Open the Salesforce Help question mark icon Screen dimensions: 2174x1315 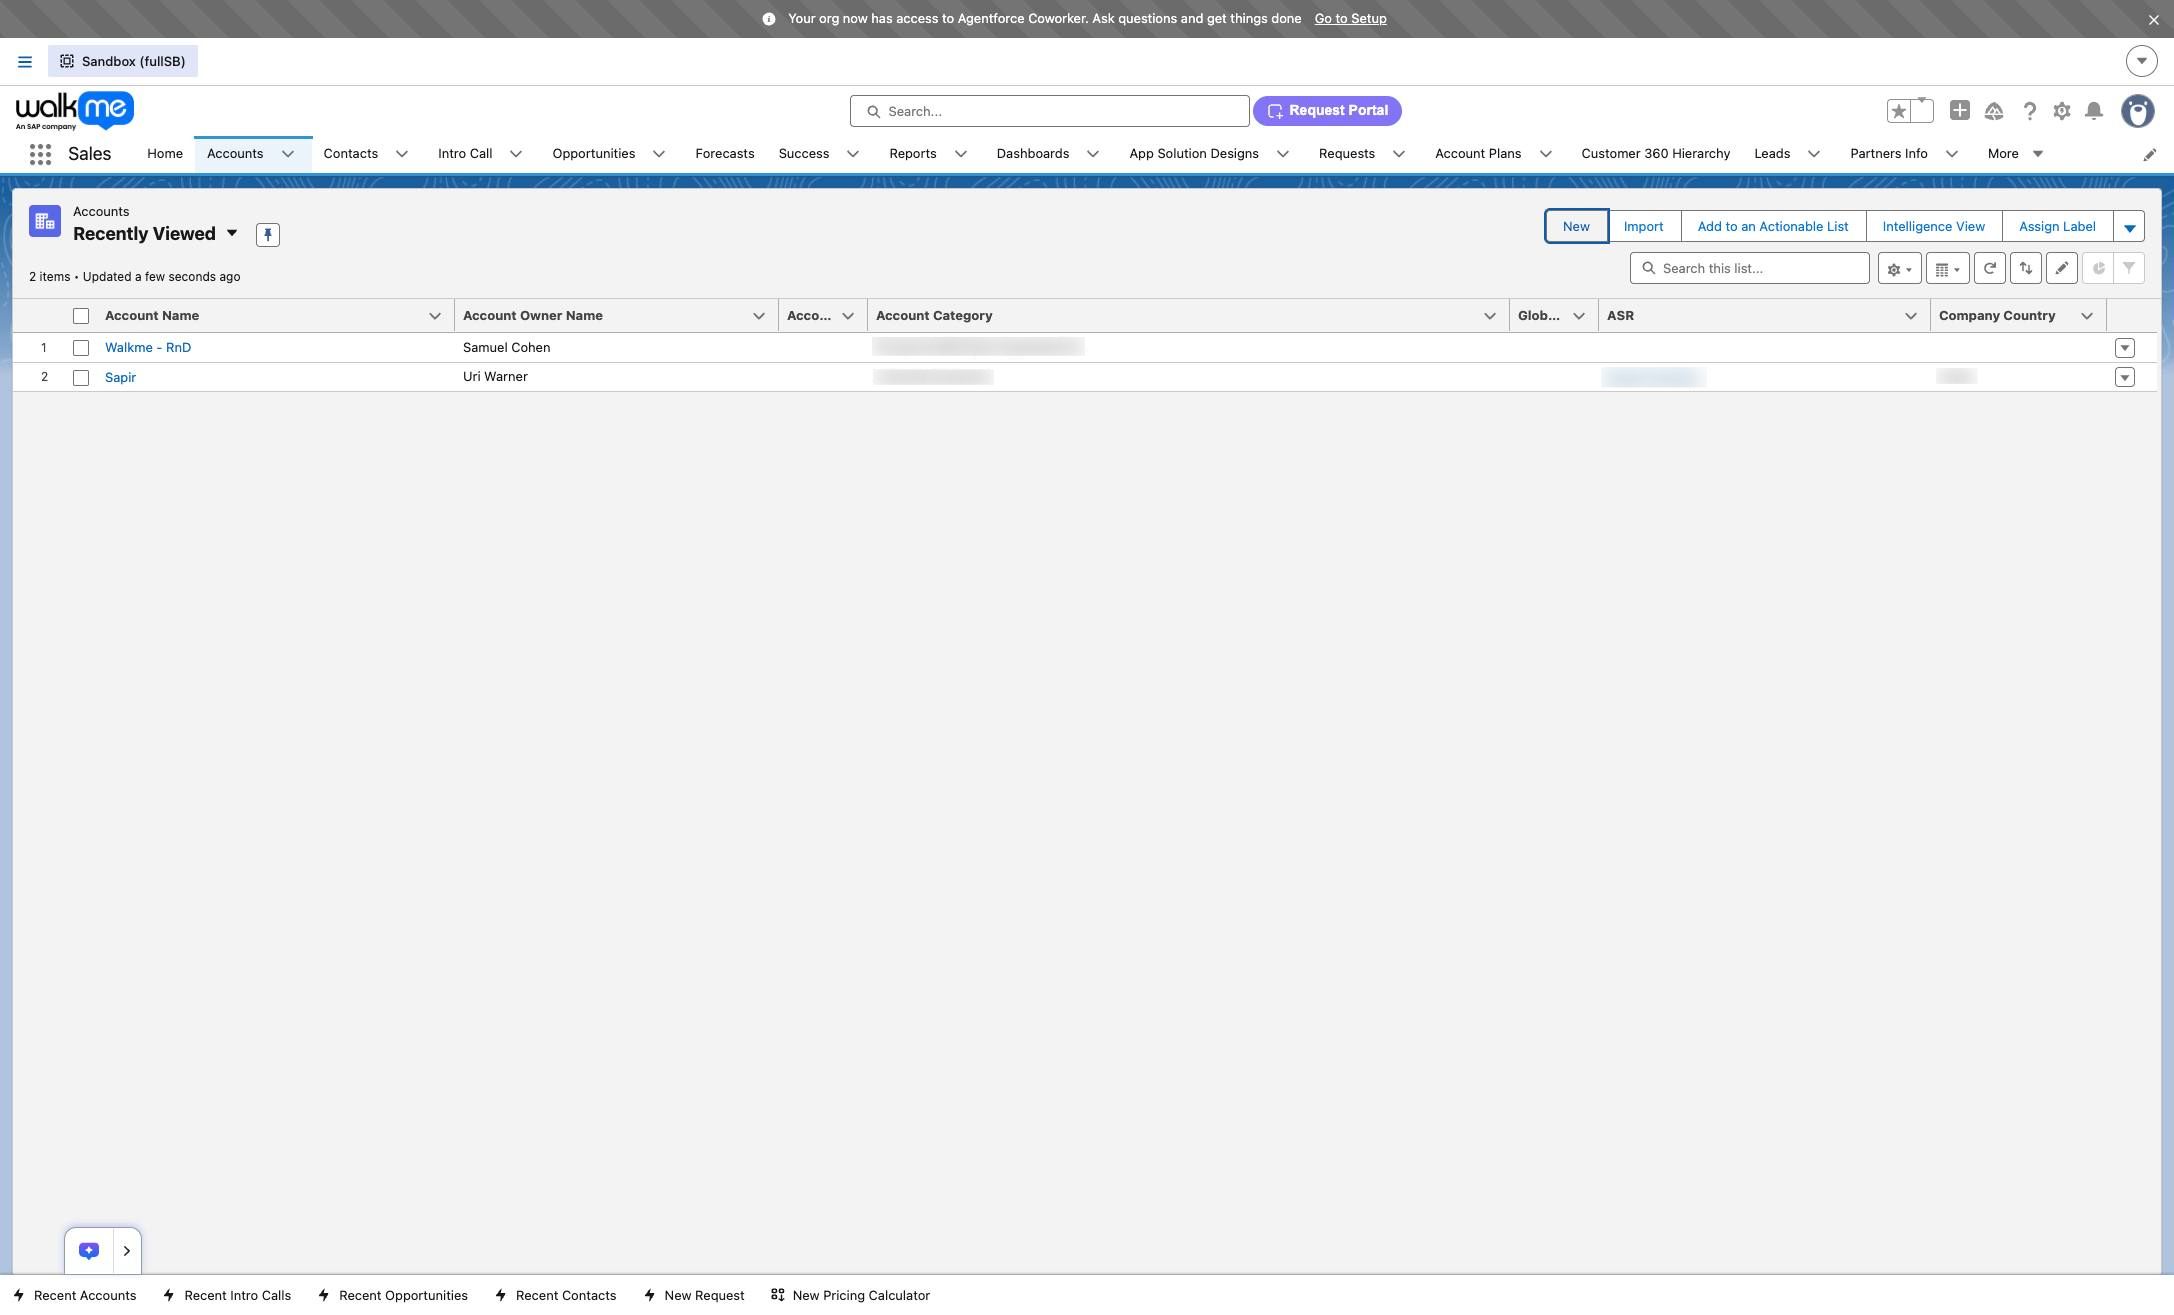2029,111
